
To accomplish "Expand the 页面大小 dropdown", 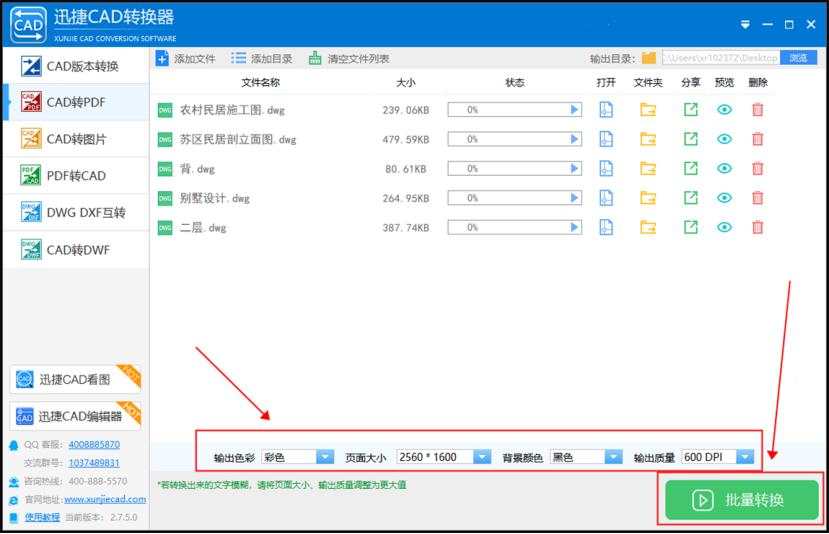I will tap(482, 457).
